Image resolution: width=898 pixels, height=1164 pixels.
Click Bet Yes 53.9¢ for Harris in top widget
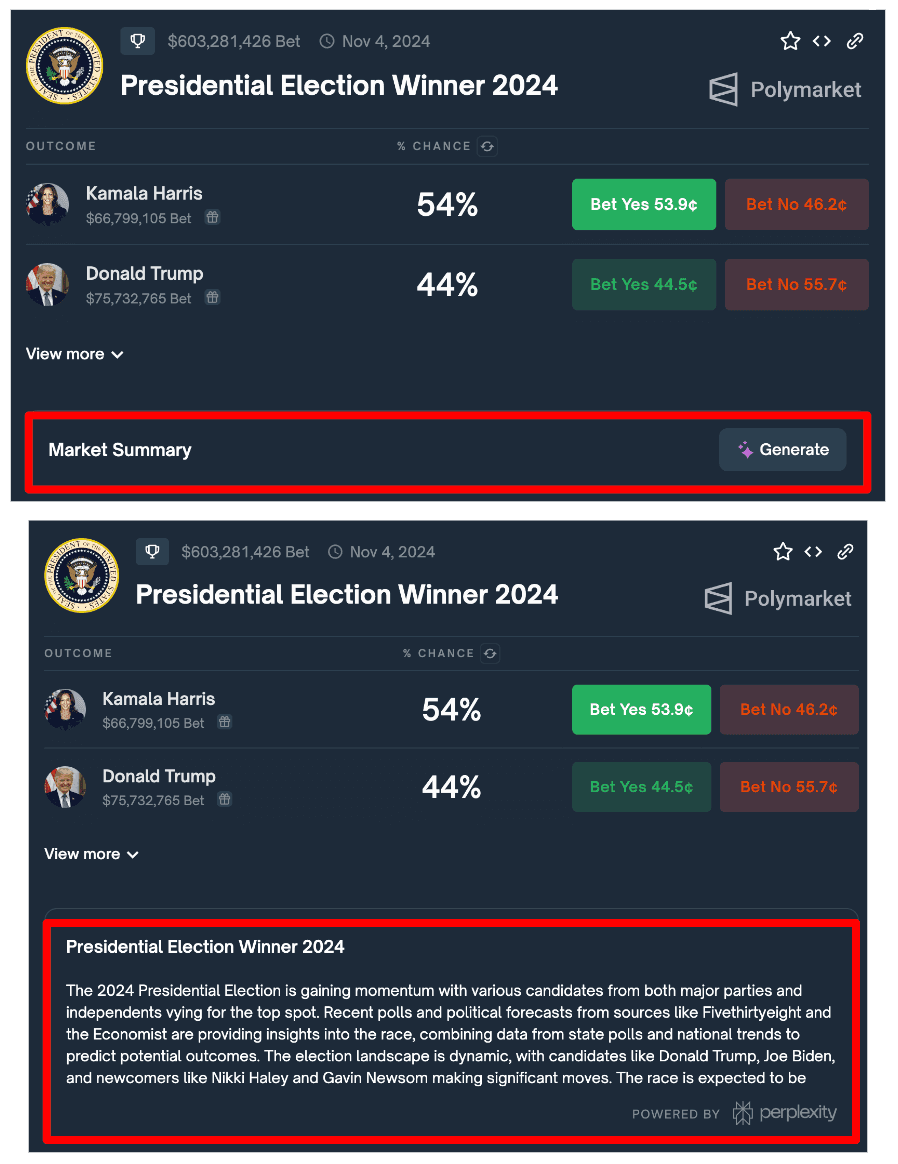(643, 204)
